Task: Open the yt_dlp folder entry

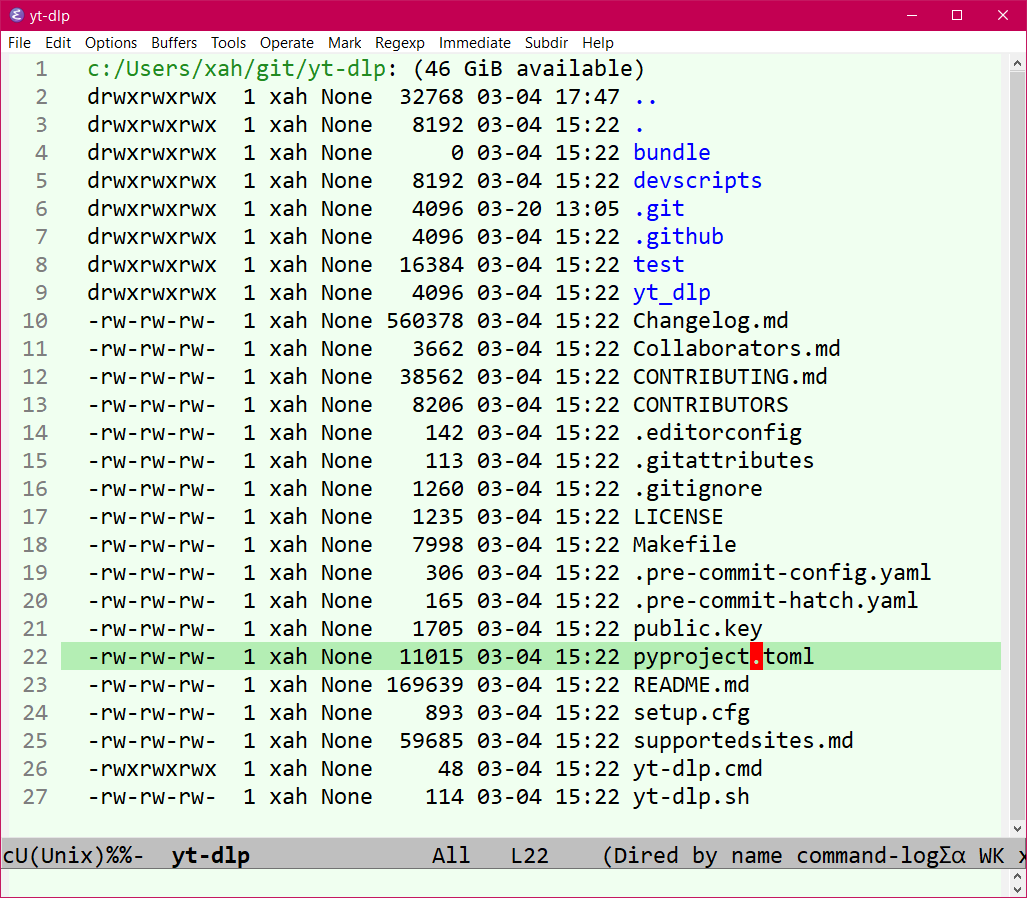Action: click(x=671, y=293)
